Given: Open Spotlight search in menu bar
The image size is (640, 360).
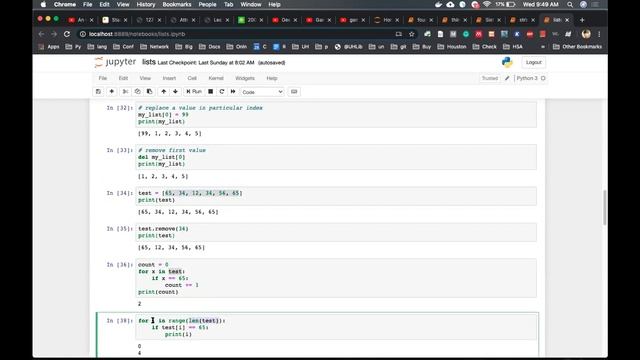Looking at the screenshot, I should tap(570, 4).
